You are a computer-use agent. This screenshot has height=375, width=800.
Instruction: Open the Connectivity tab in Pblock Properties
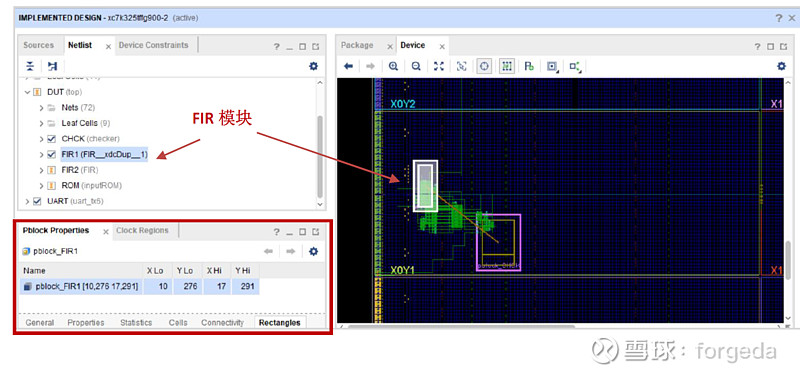tap(222, 322)
